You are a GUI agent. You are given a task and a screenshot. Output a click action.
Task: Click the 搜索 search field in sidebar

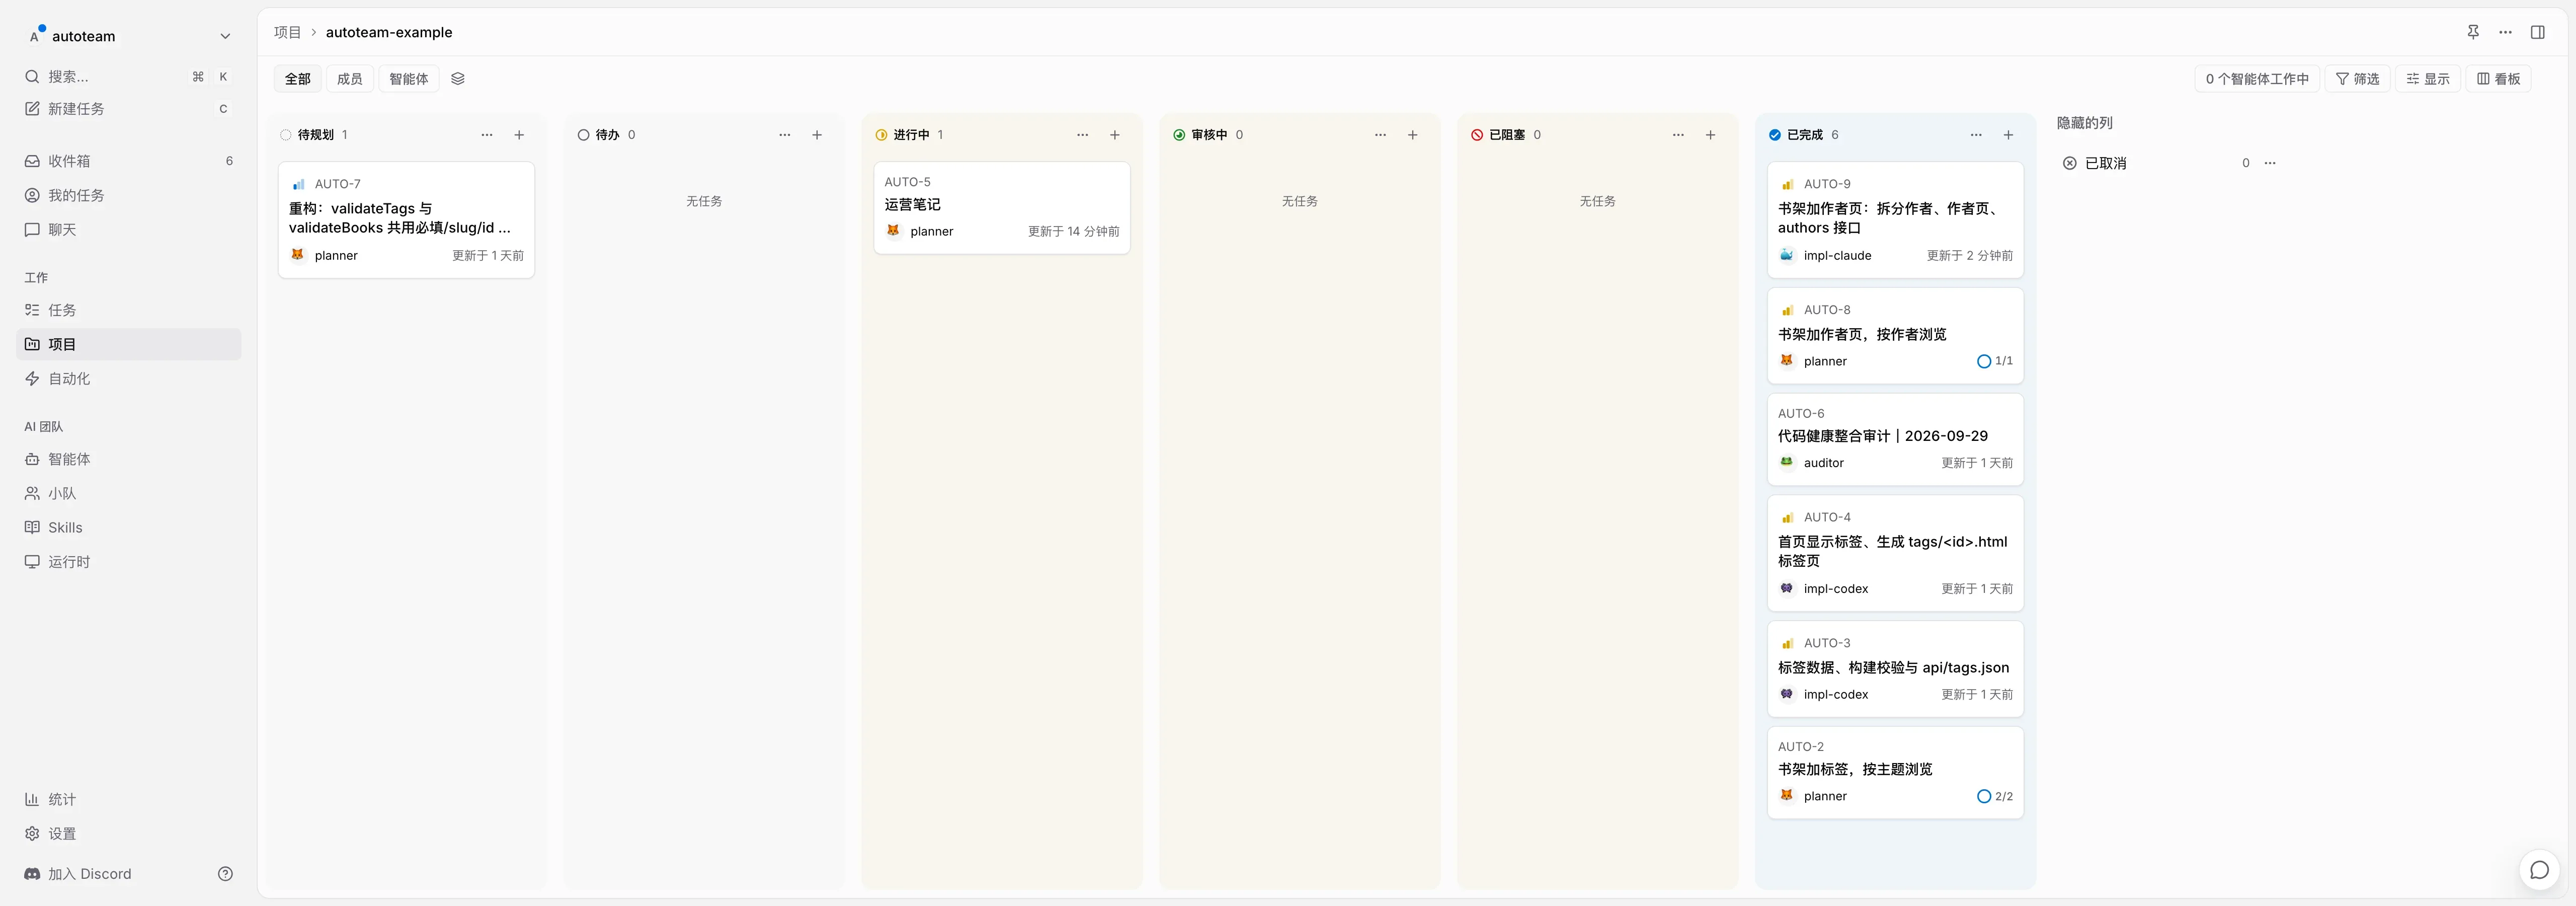point(129,77)
